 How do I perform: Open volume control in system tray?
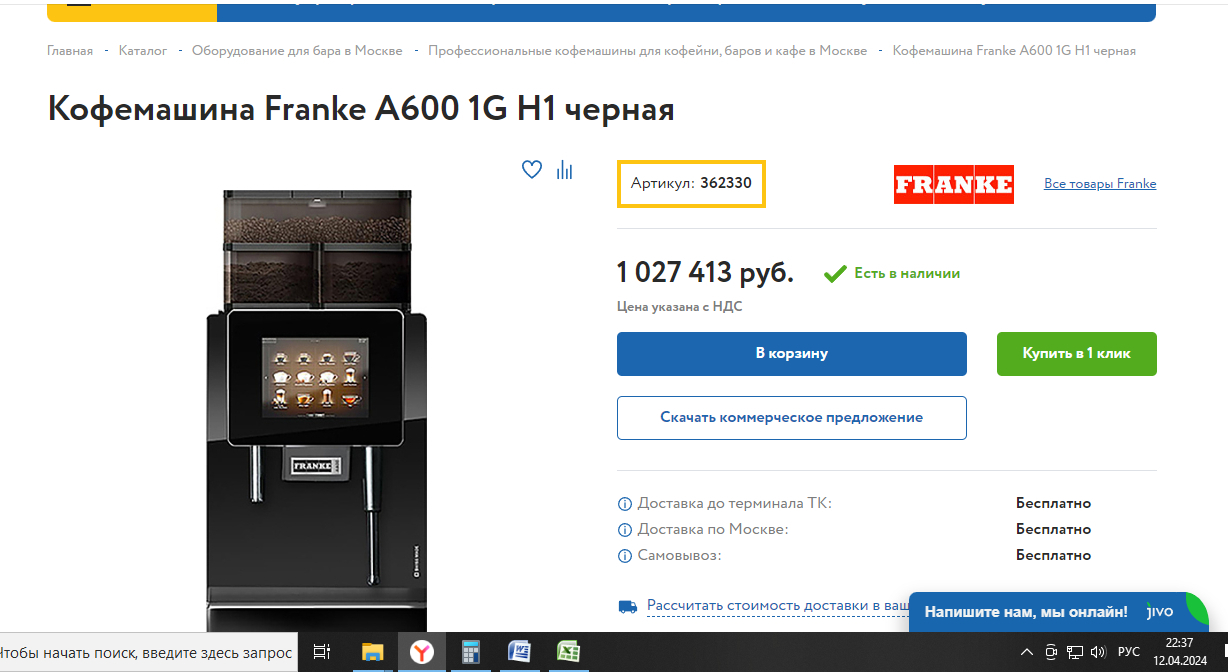[1098, 652]
